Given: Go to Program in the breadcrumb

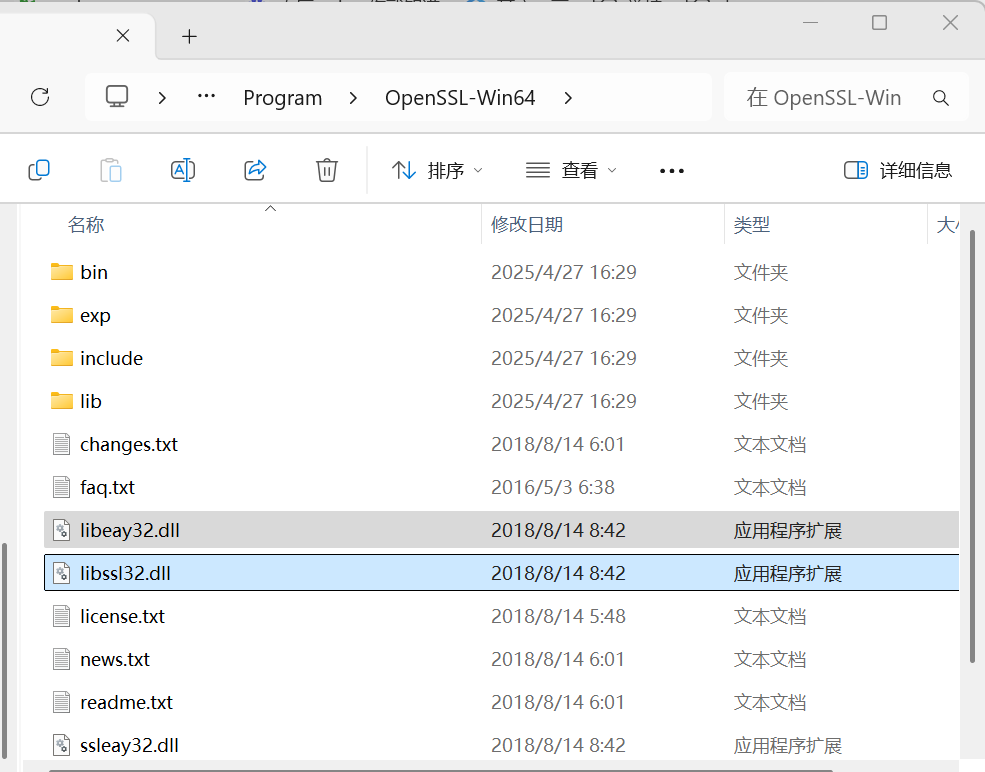Looking at the screenshot, I should tap(283, 98).
